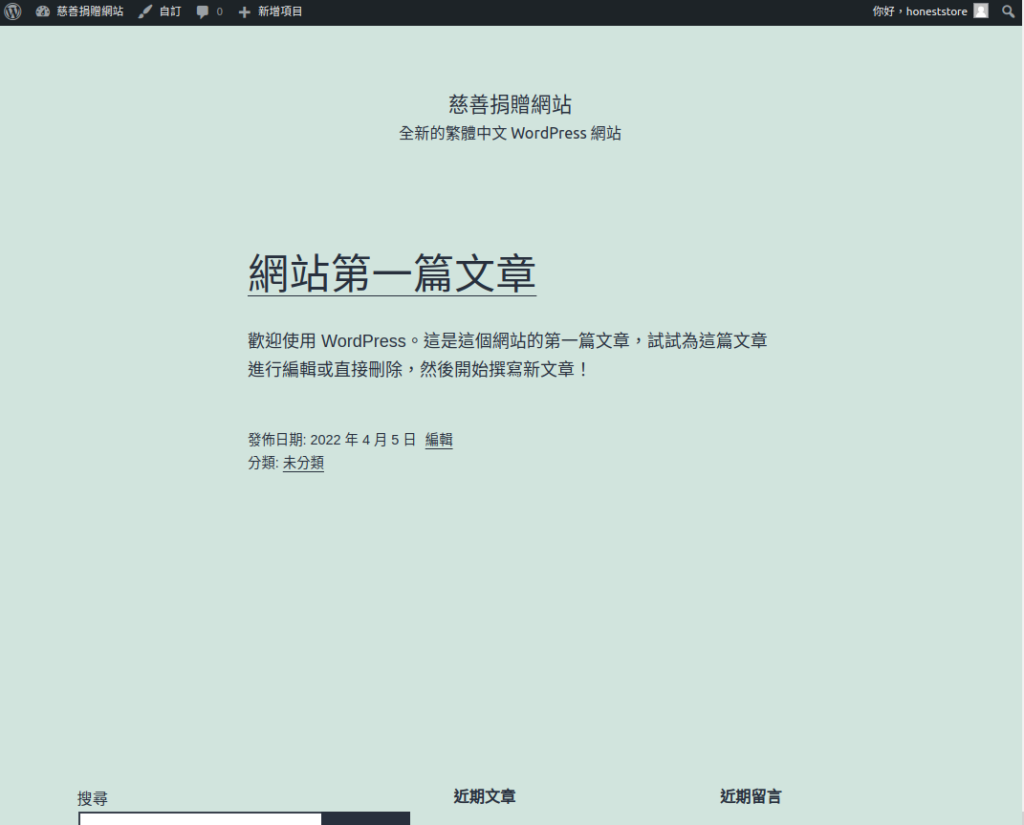Screen dimensions: 1024x825
Task: Click the 編輯 link under the post
Action: (439, 439)
